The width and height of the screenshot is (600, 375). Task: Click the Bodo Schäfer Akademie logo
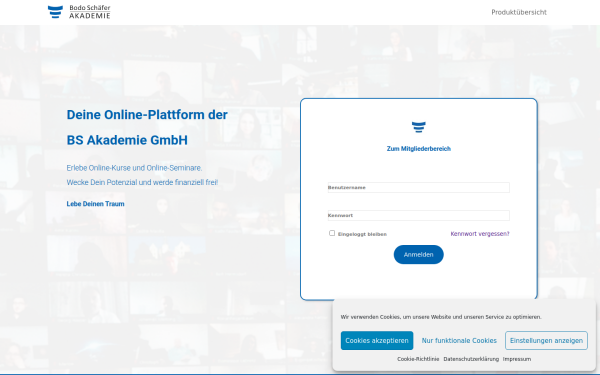click(x=79, y=12)
